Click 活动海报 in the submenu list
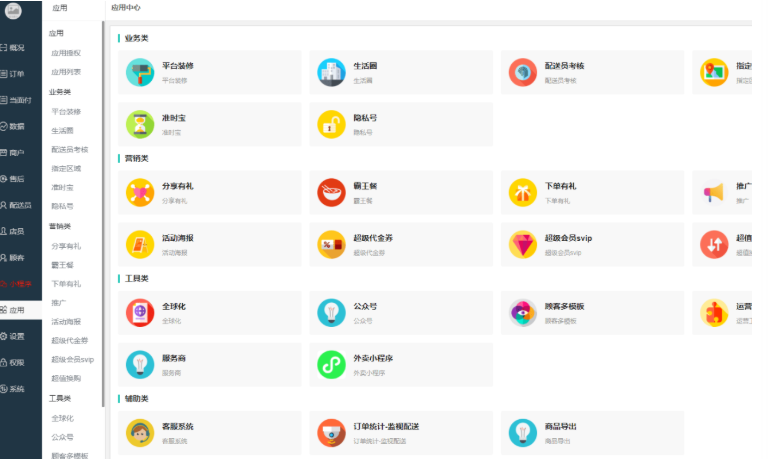 [x=66, y=322]
